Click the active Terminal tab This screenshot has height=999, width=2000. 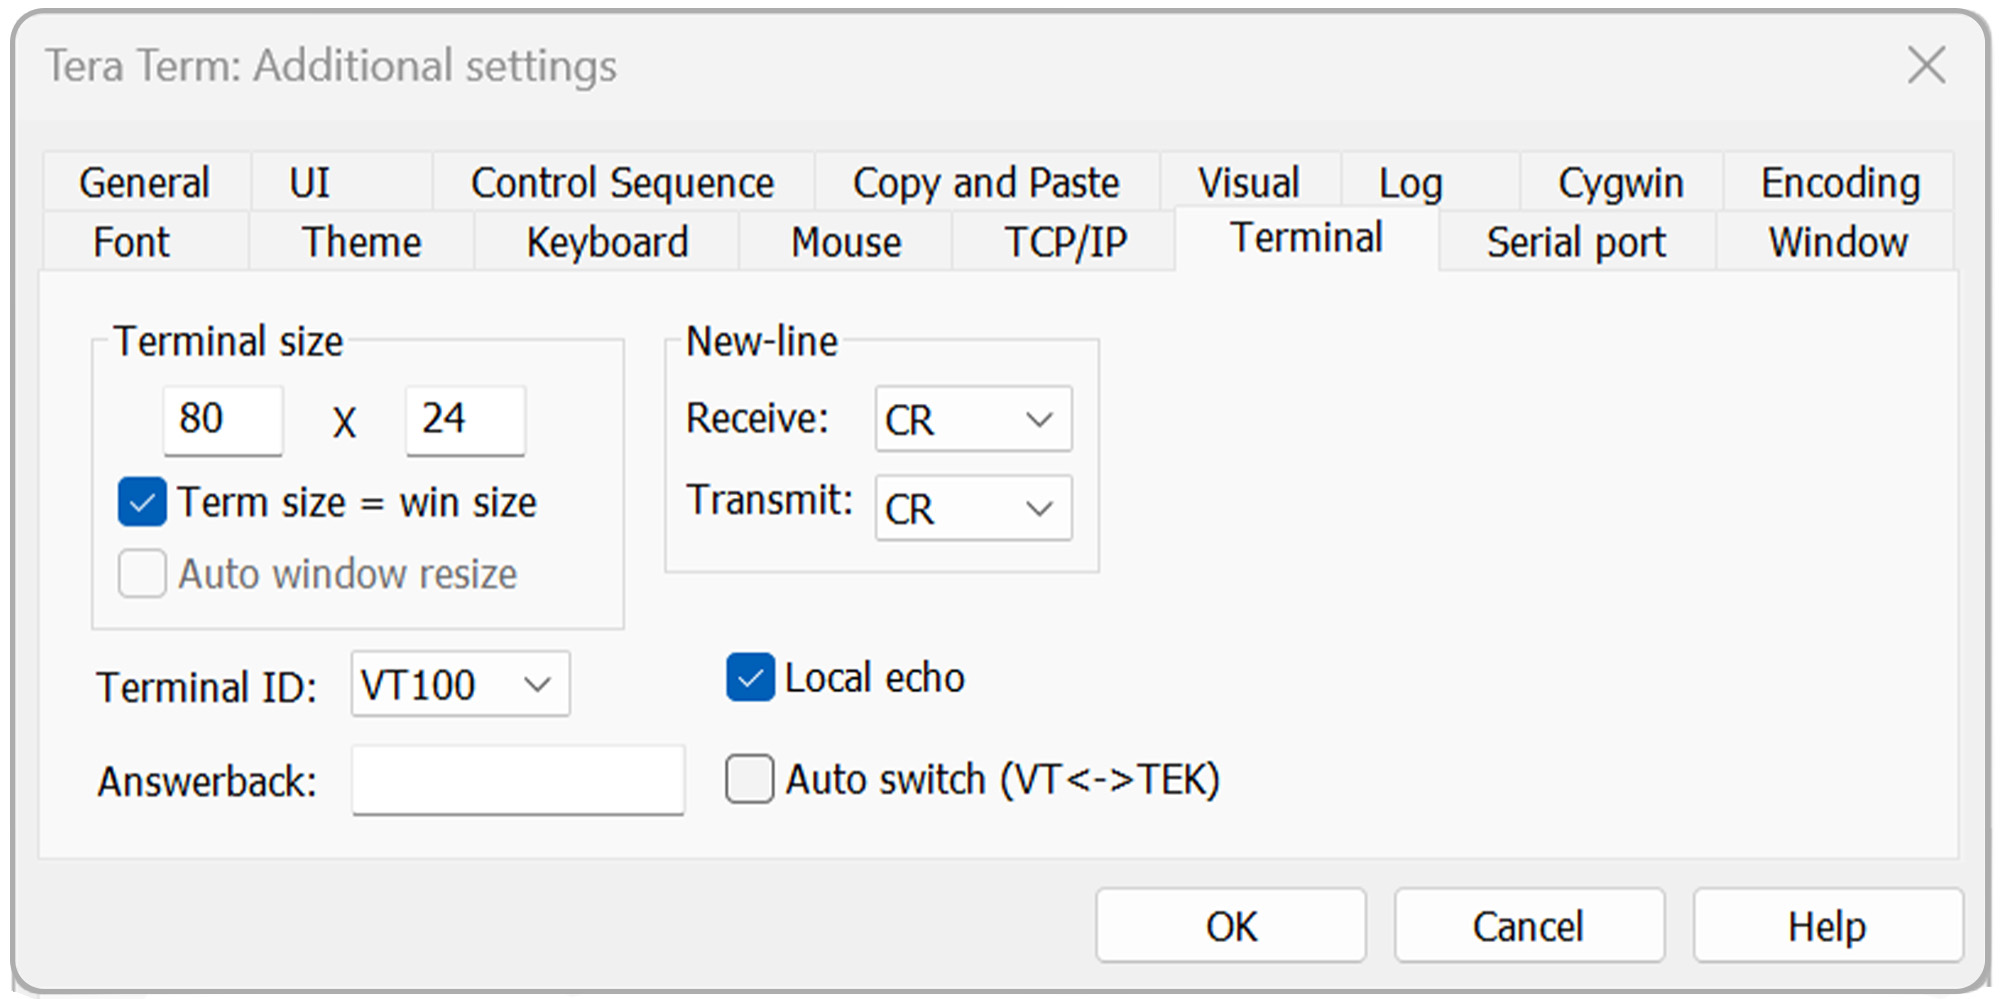[1307, 238]
